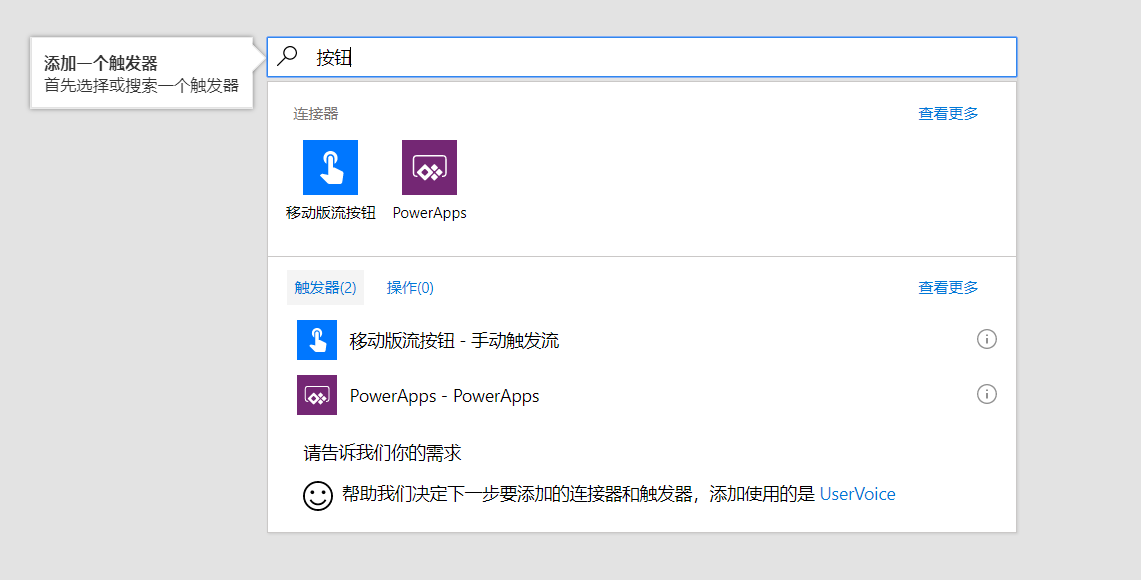
Task: Click the magnifier search icon
Action: (288, 57)
